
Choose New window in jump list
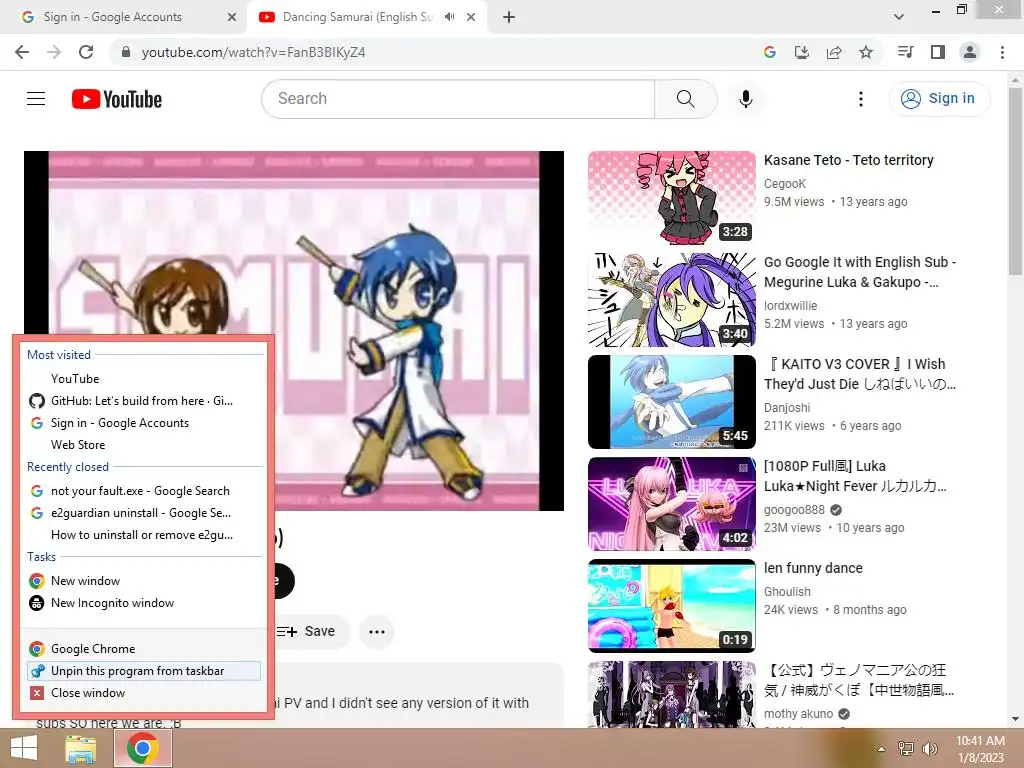pyautogui.click(x=144, y=581)
